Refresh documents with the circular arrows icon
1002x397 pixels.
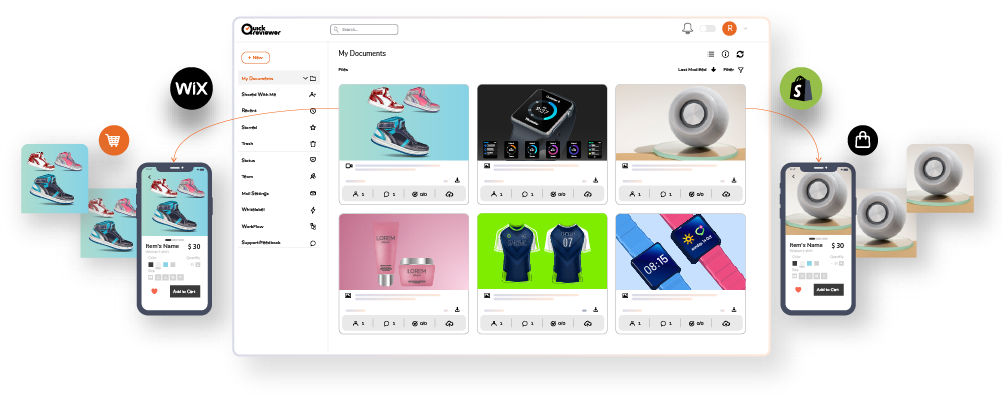pos(740,54)
